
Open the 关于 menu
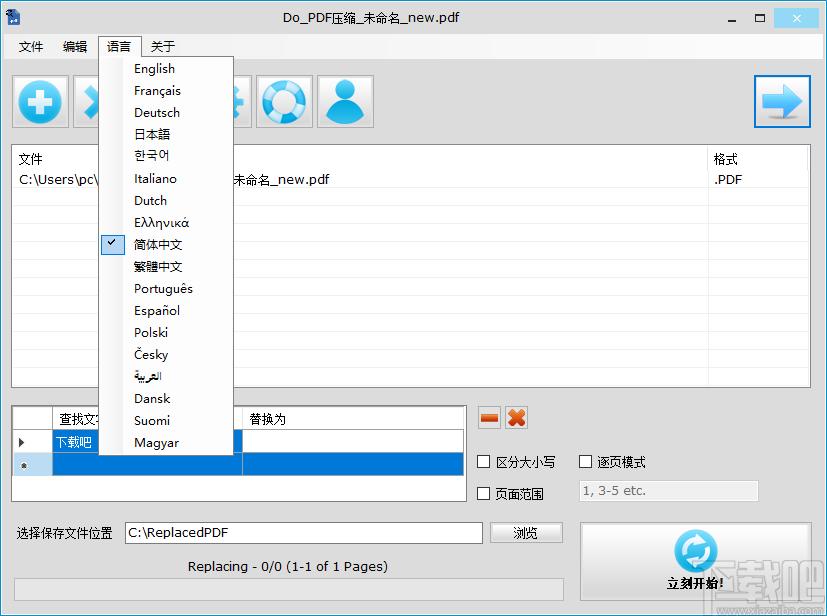(163, 46)
